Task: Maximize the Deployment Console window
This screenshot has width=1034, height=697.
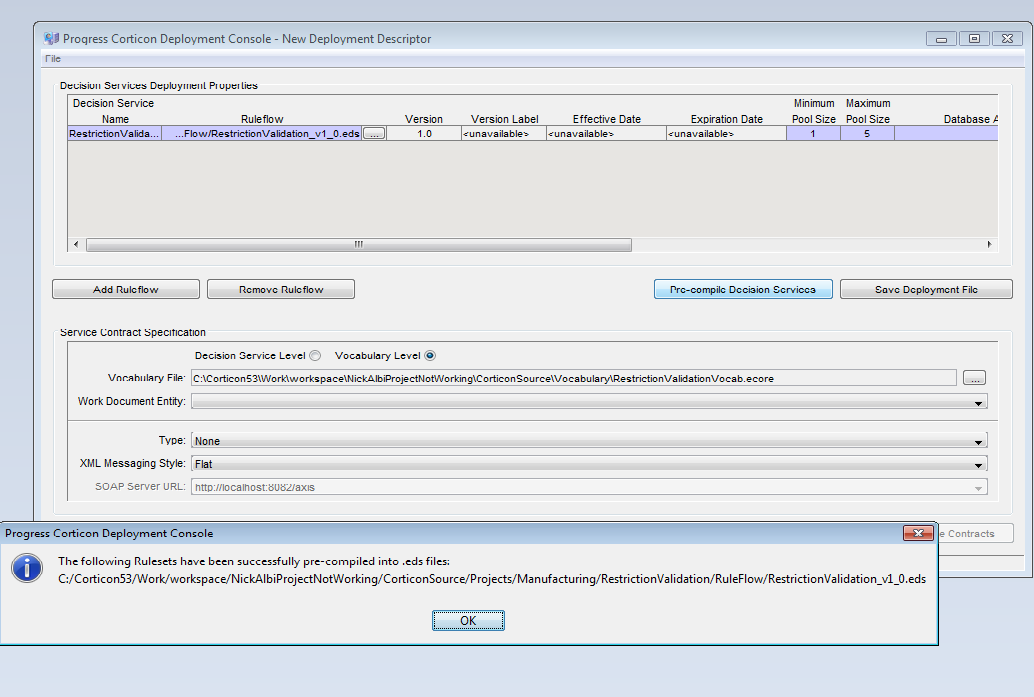Action: tap(974, 39)
